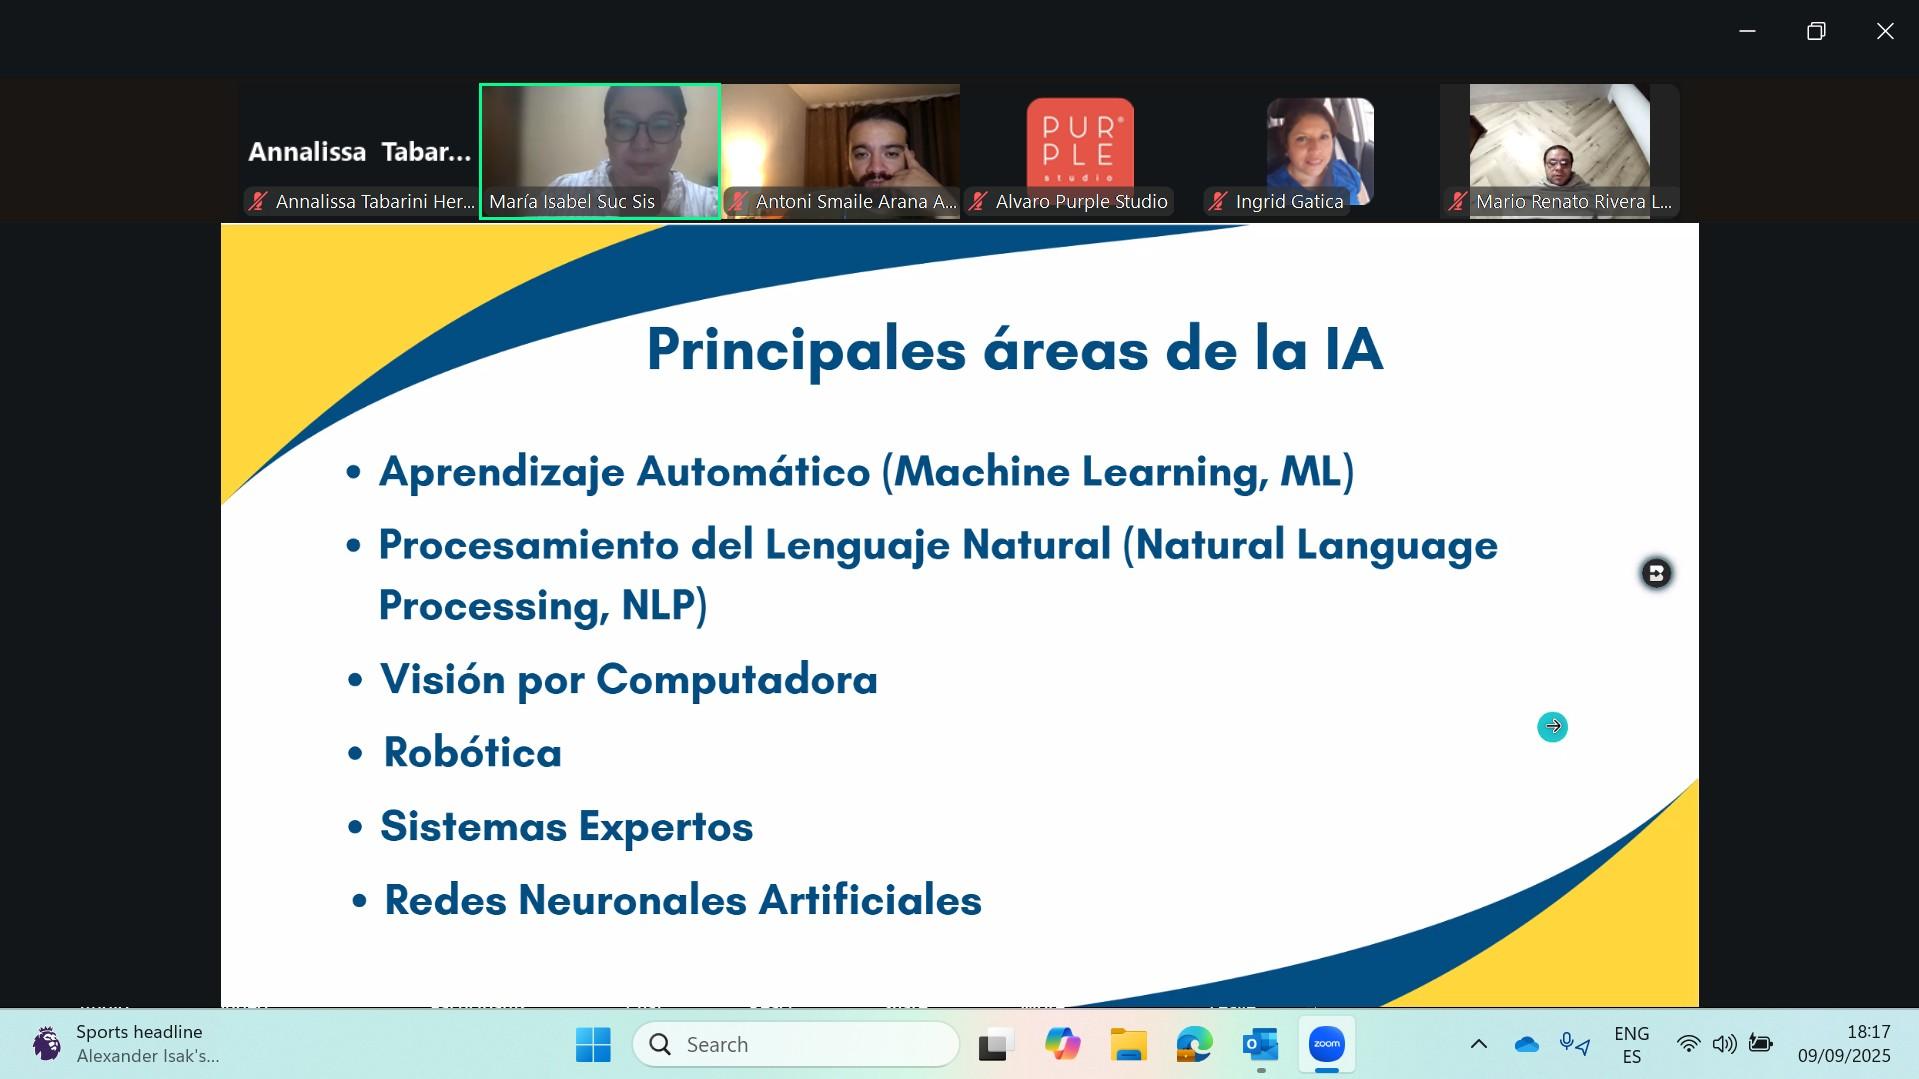Viewport: 1919px width, 1079px height.
Task: Click the taskbar Search box
Action: (797, 1045)
